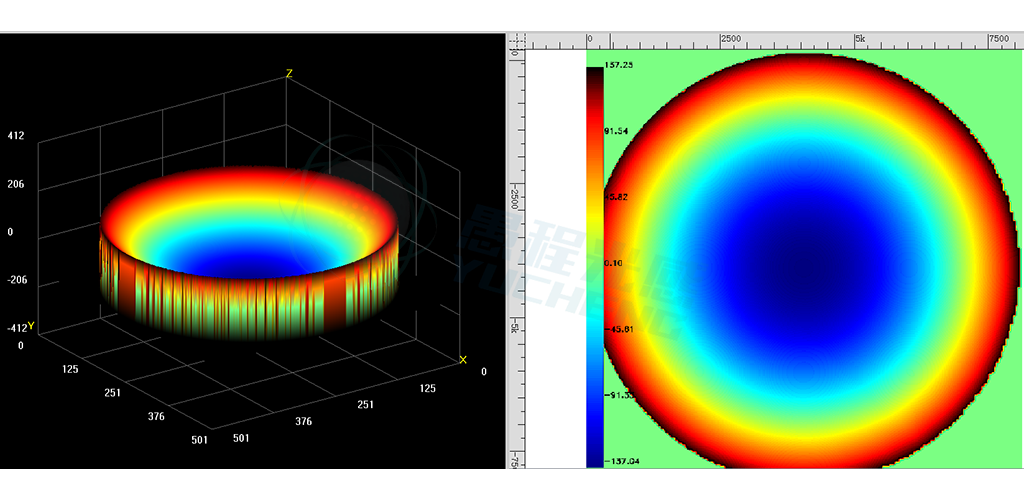Click the yellow Y axis label
This screenshot has width=1024, height=500.
[31, 326]
